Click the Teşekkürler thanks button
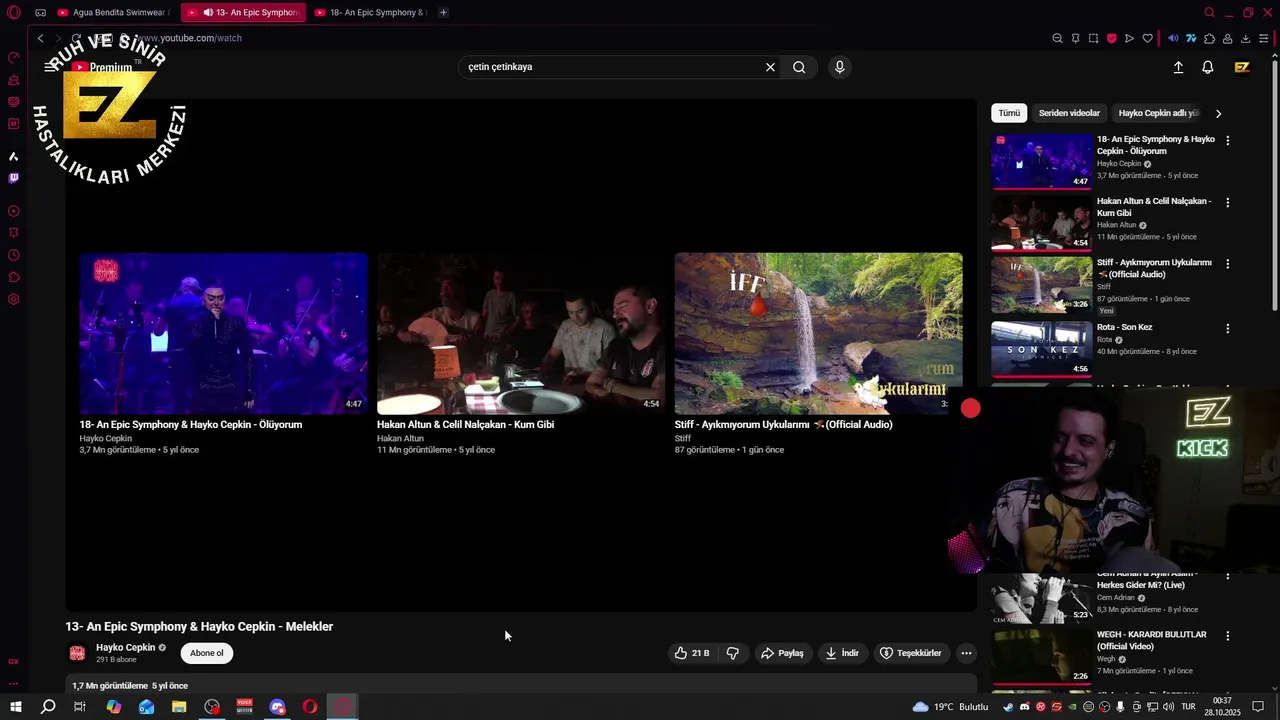 pos(910,653)
